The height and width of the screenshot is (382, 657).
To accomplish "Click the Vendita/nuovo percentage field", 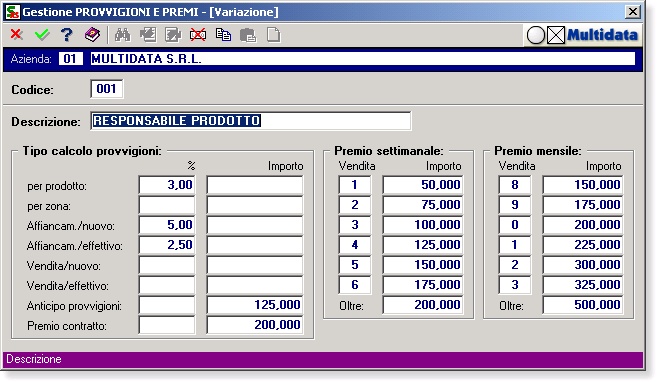I will click(x=167, y=265).
